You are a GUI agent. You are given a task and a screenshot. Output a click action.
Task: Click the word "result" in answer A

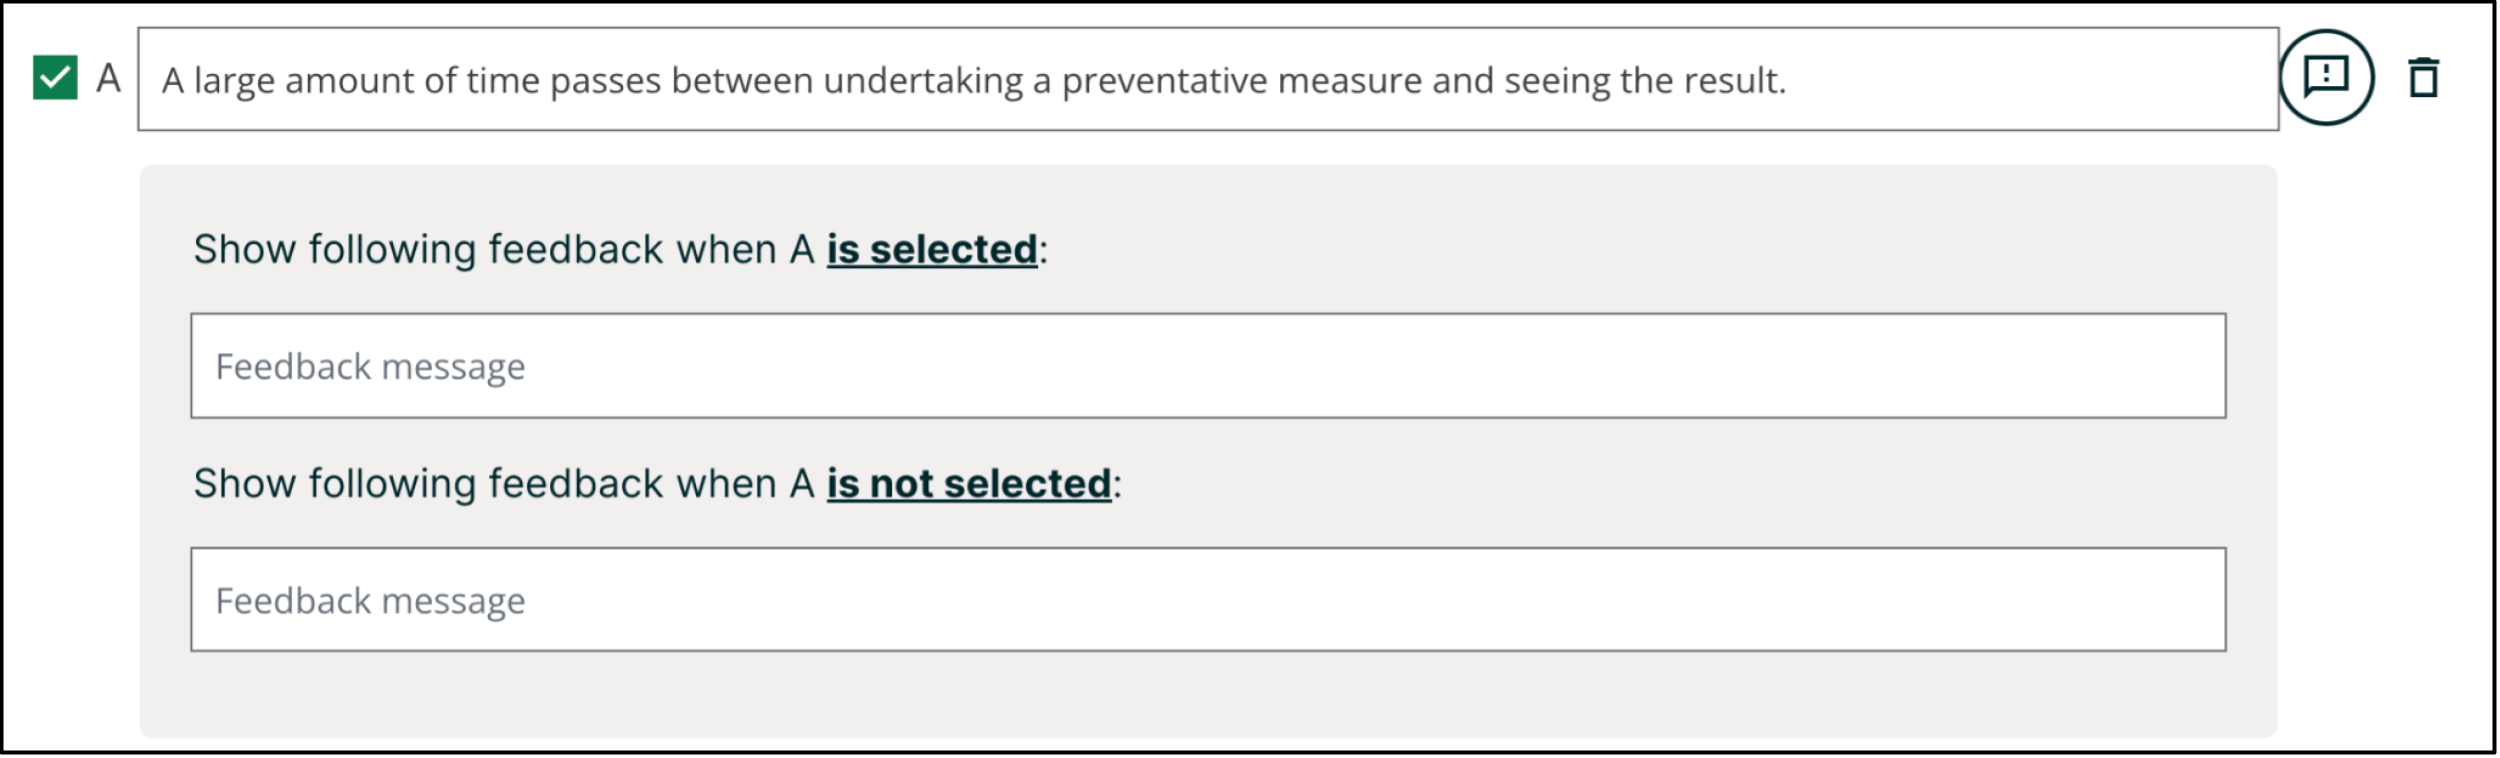tap(1731, 81)
